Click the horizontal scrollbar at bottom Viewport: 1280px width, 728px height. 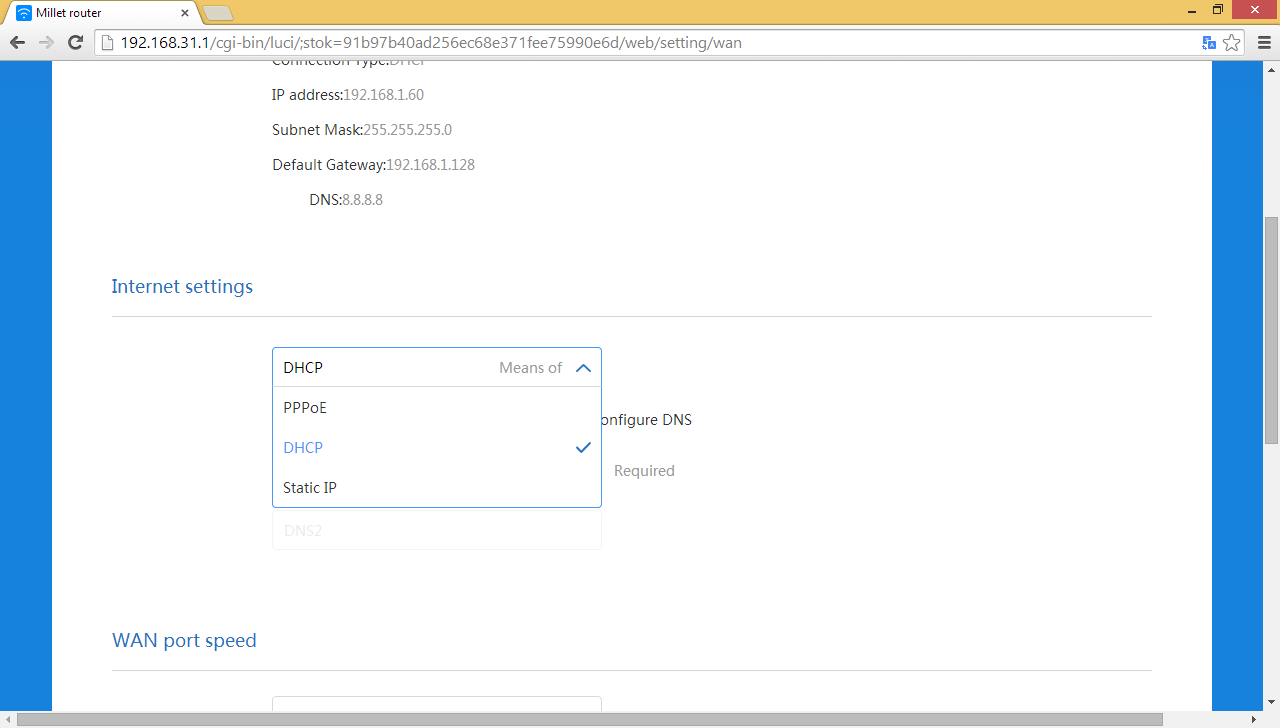click(590, 719)
